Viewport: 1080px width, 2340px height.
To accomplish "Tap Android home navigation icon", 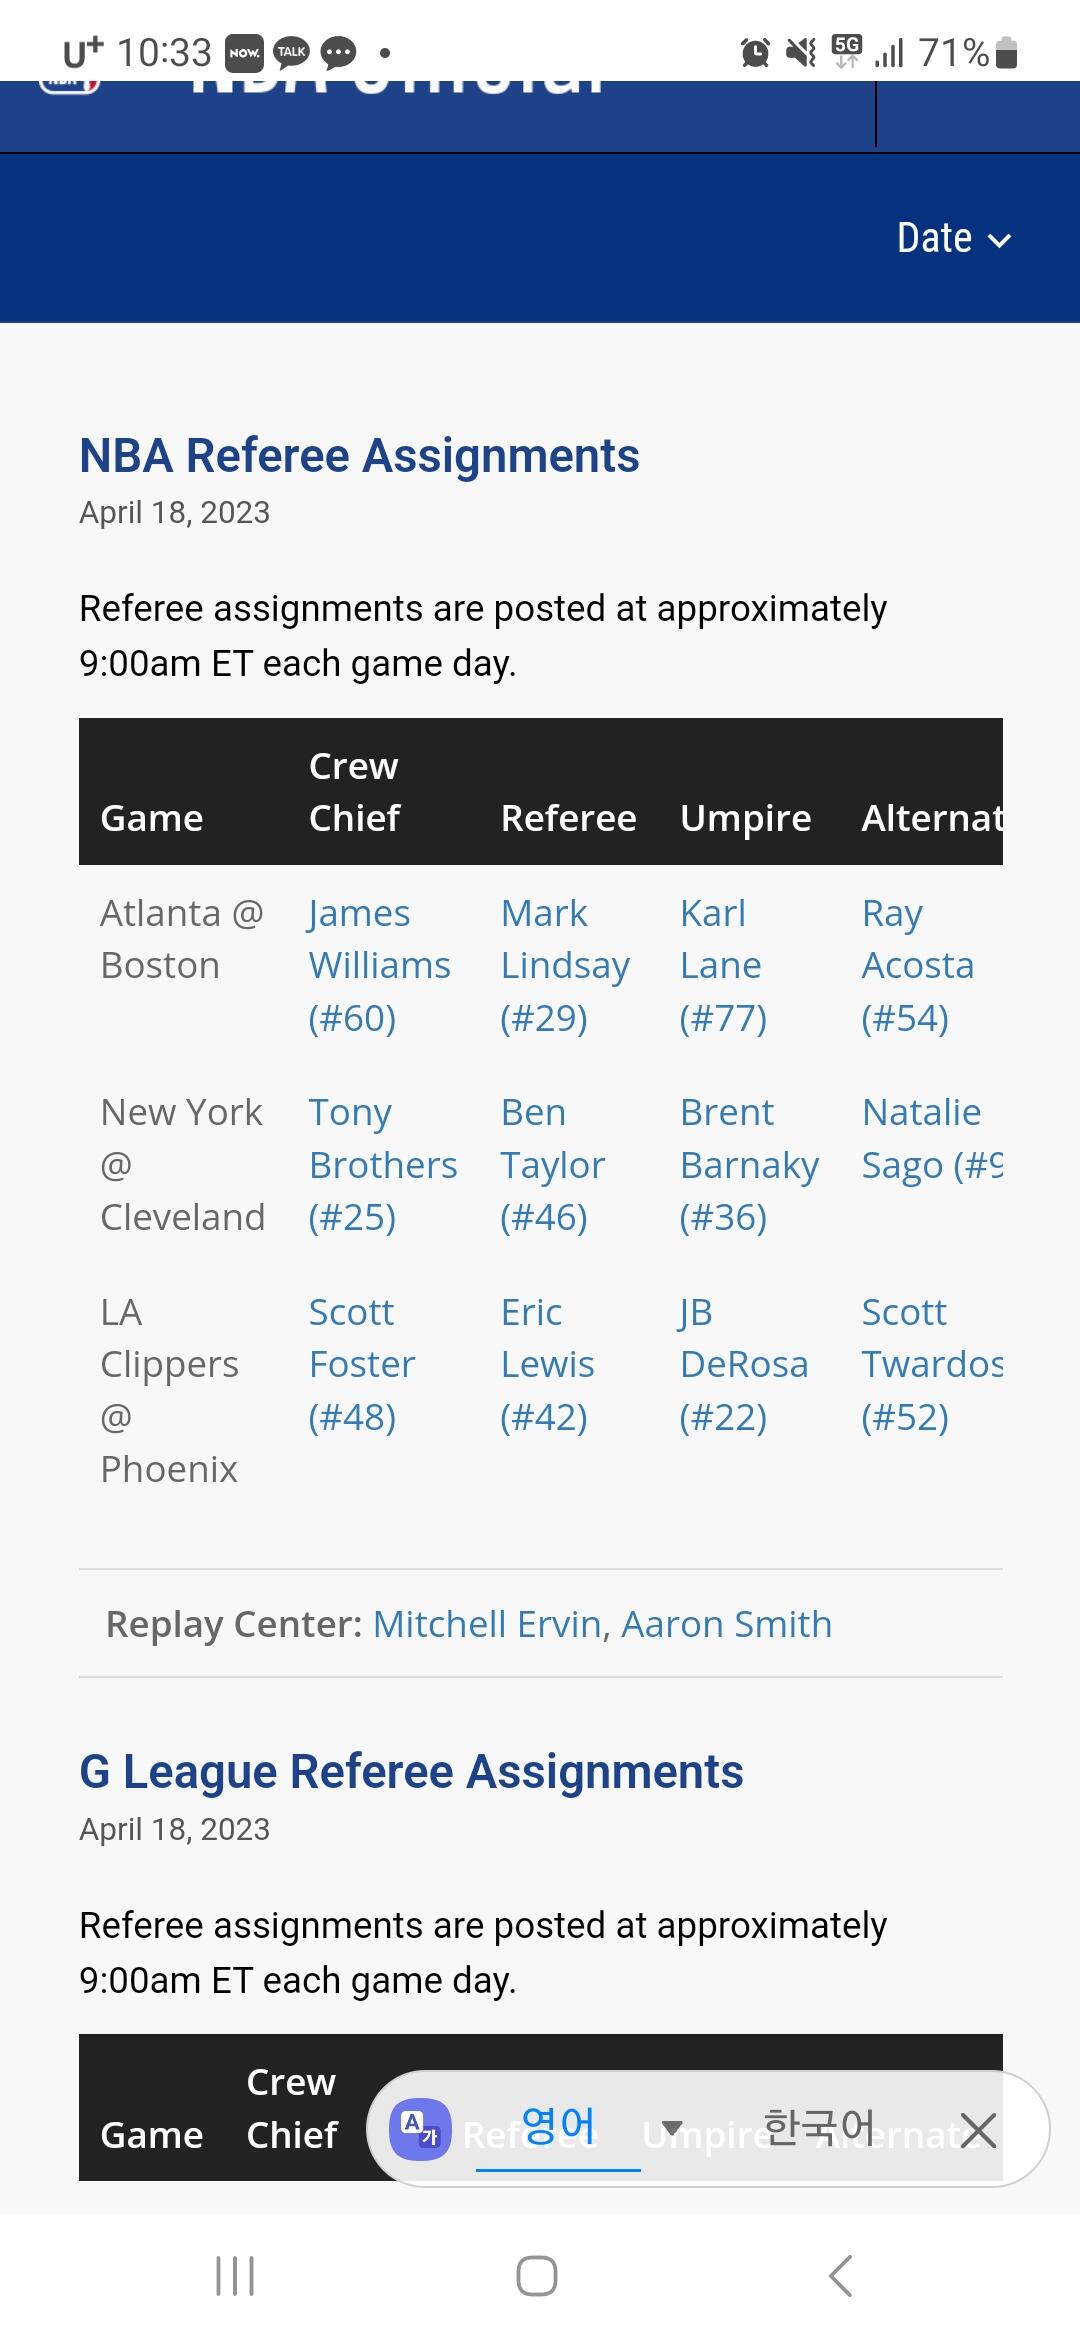I will pyautogui.click(x=537, y=2276).
